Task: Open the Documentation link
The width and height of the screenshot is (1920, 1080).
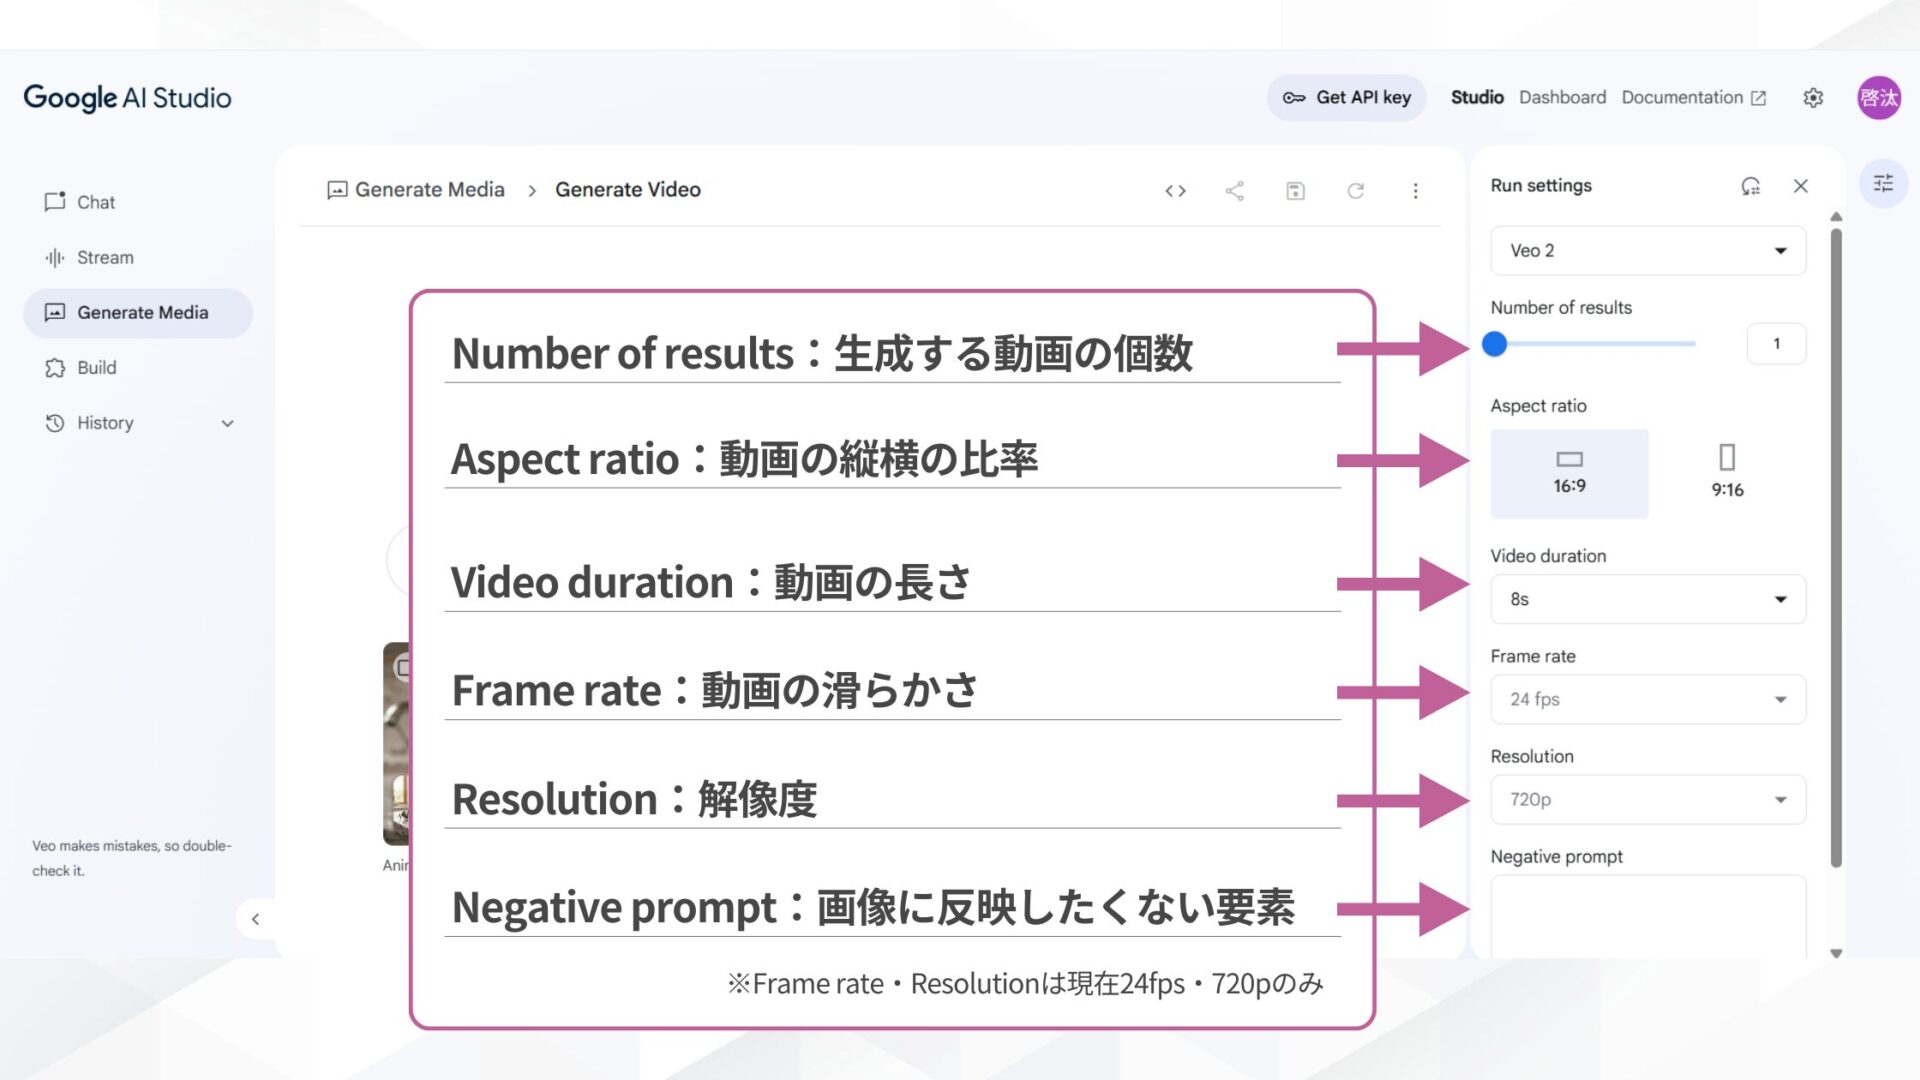Action: point(1693,98)
